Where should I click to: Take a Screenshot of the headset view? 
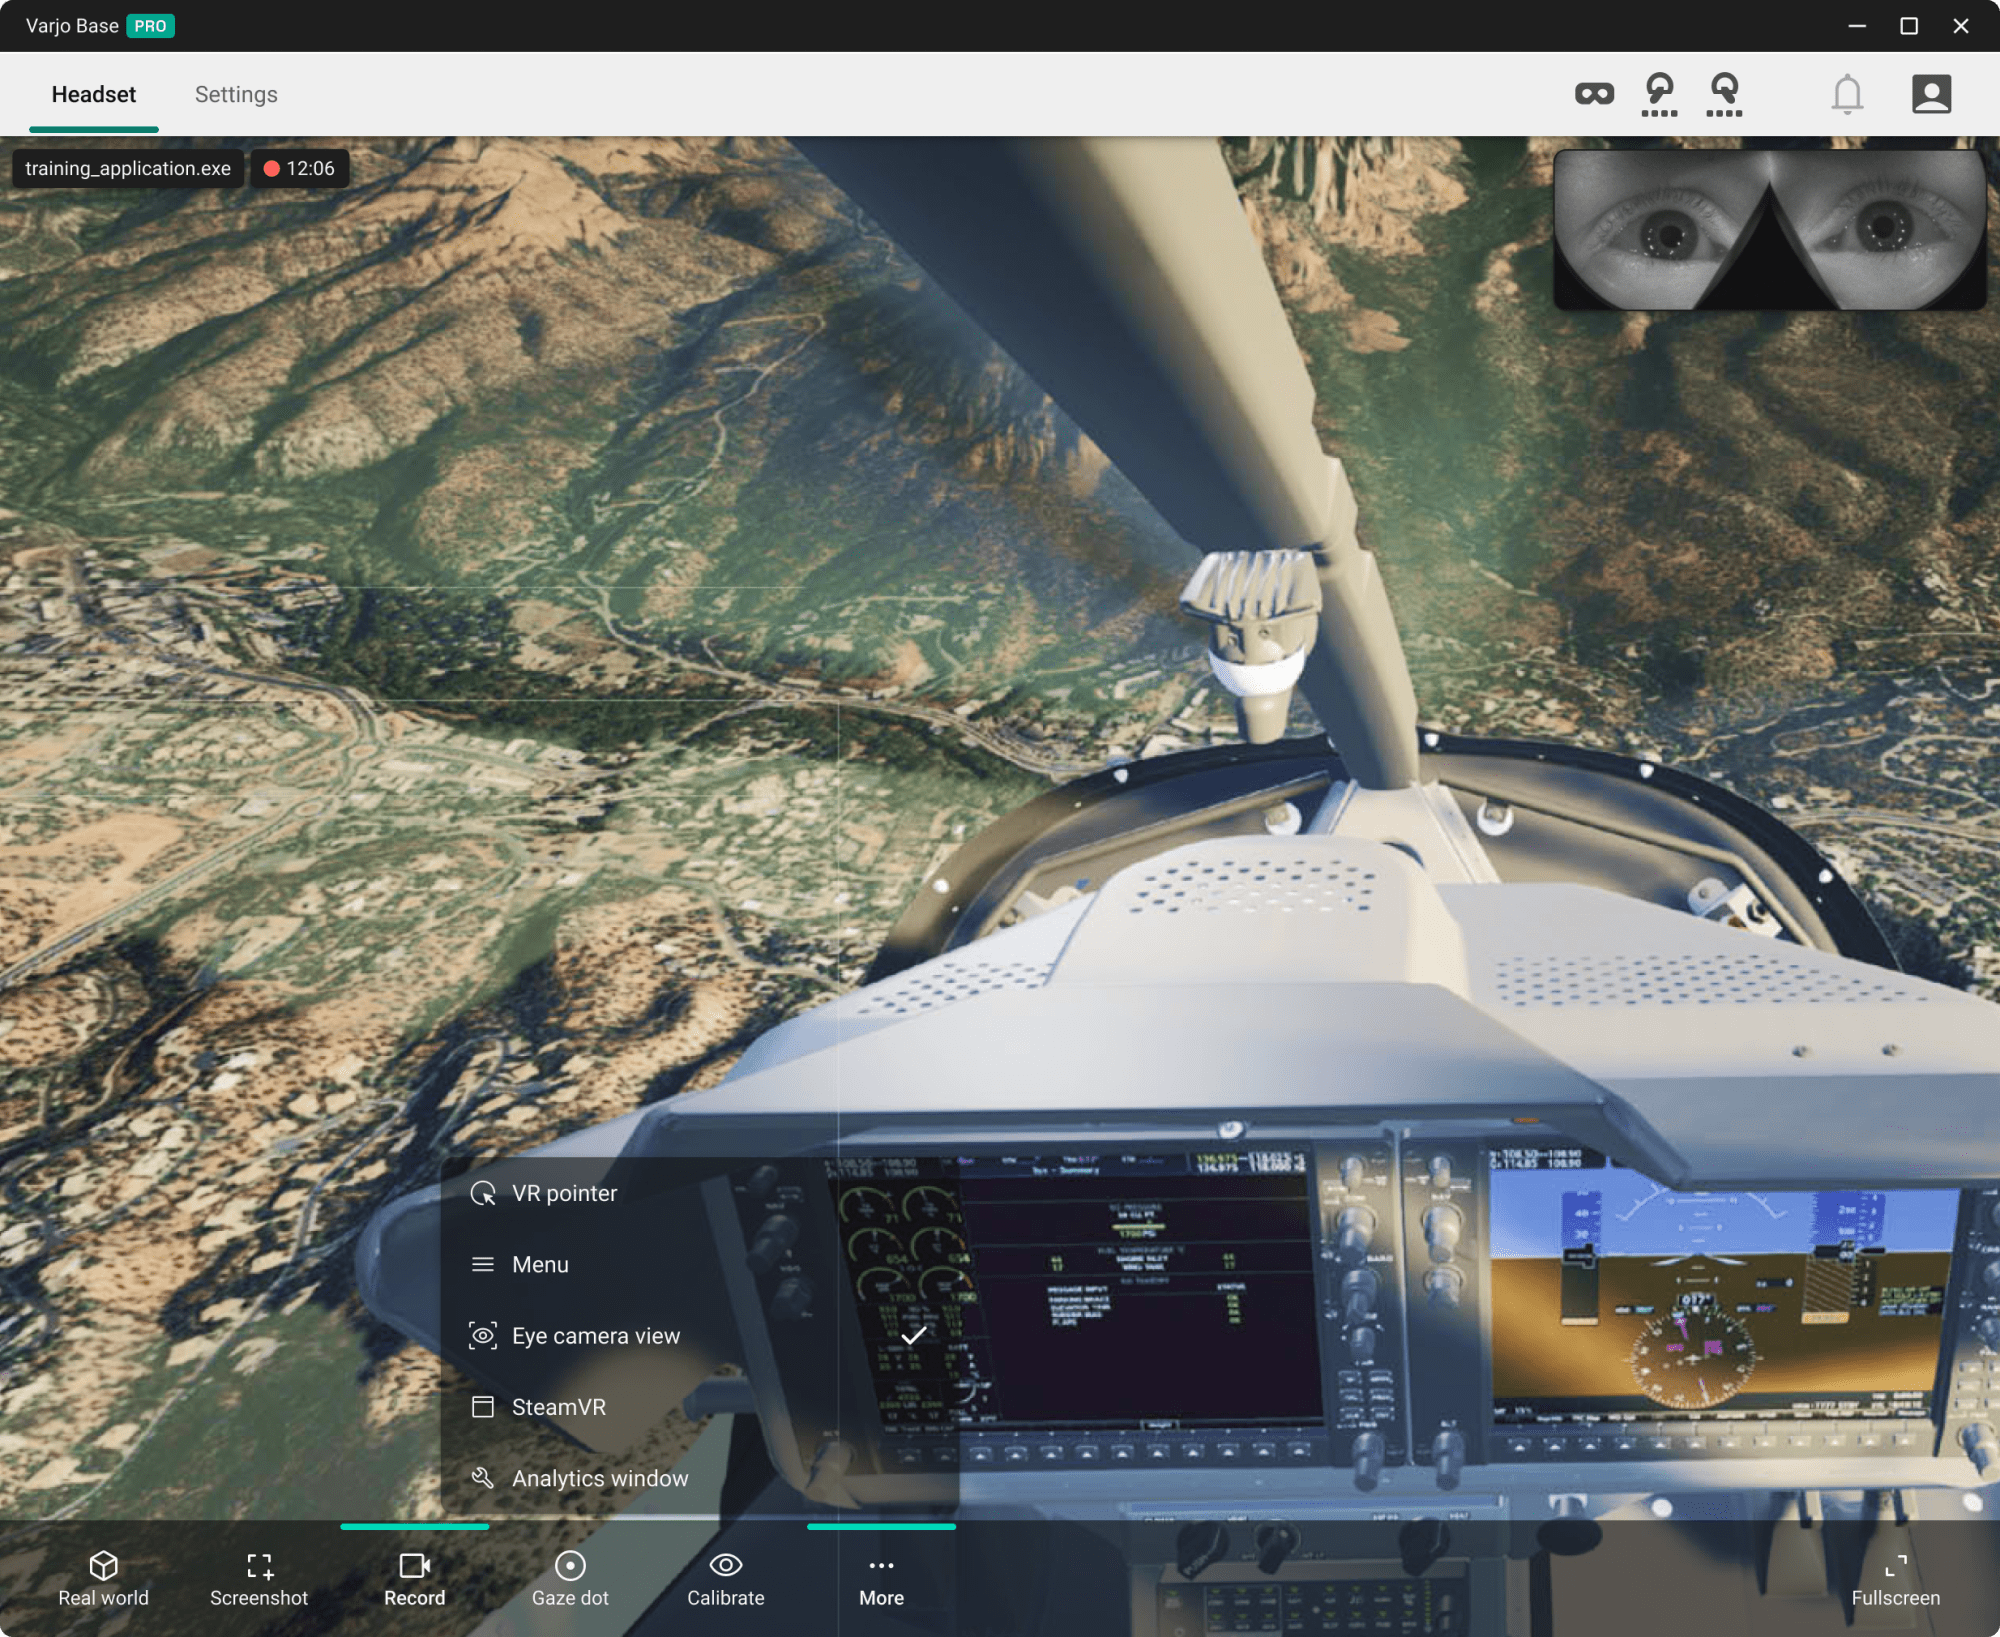click(x=259, y=1579)
